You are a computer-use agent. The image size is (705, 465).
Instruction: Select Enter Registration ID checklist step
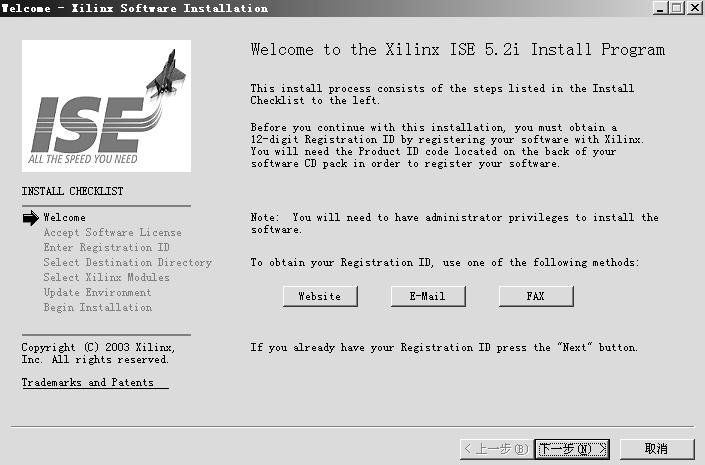(107, 247)
